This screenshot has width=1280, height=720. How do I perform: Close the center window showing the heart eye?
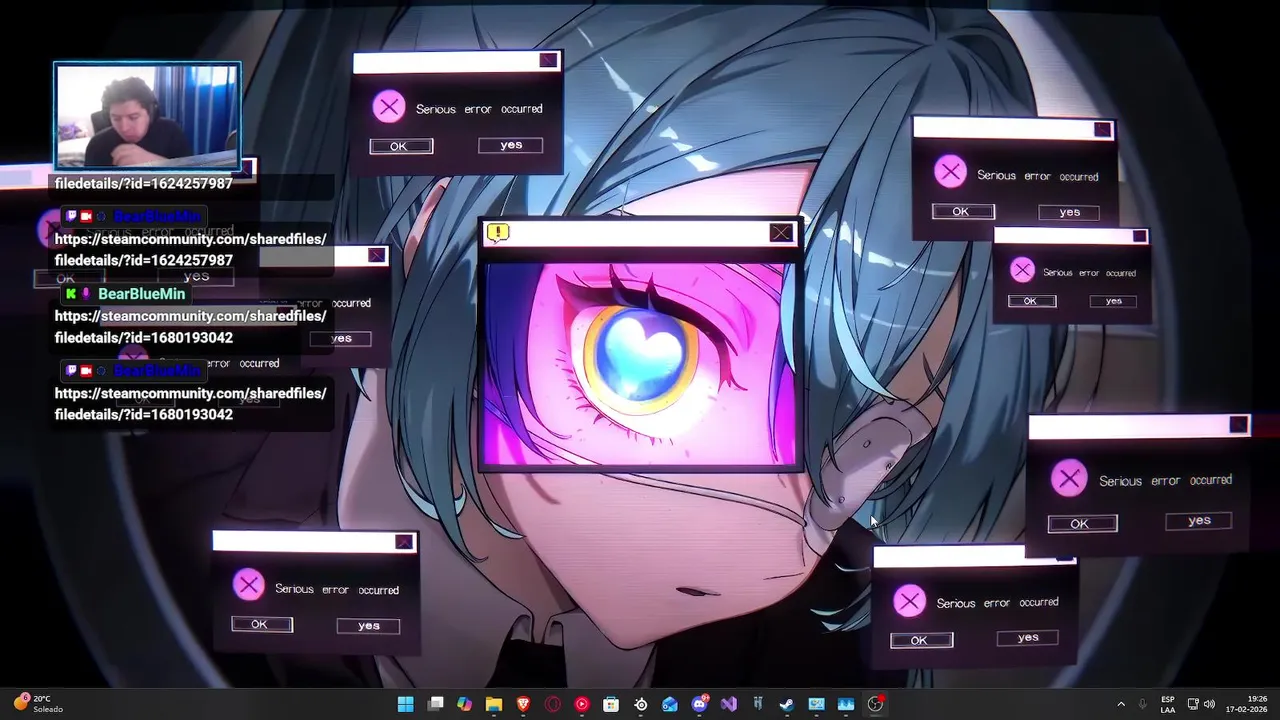pyautogui.click(x=781, y=233)
